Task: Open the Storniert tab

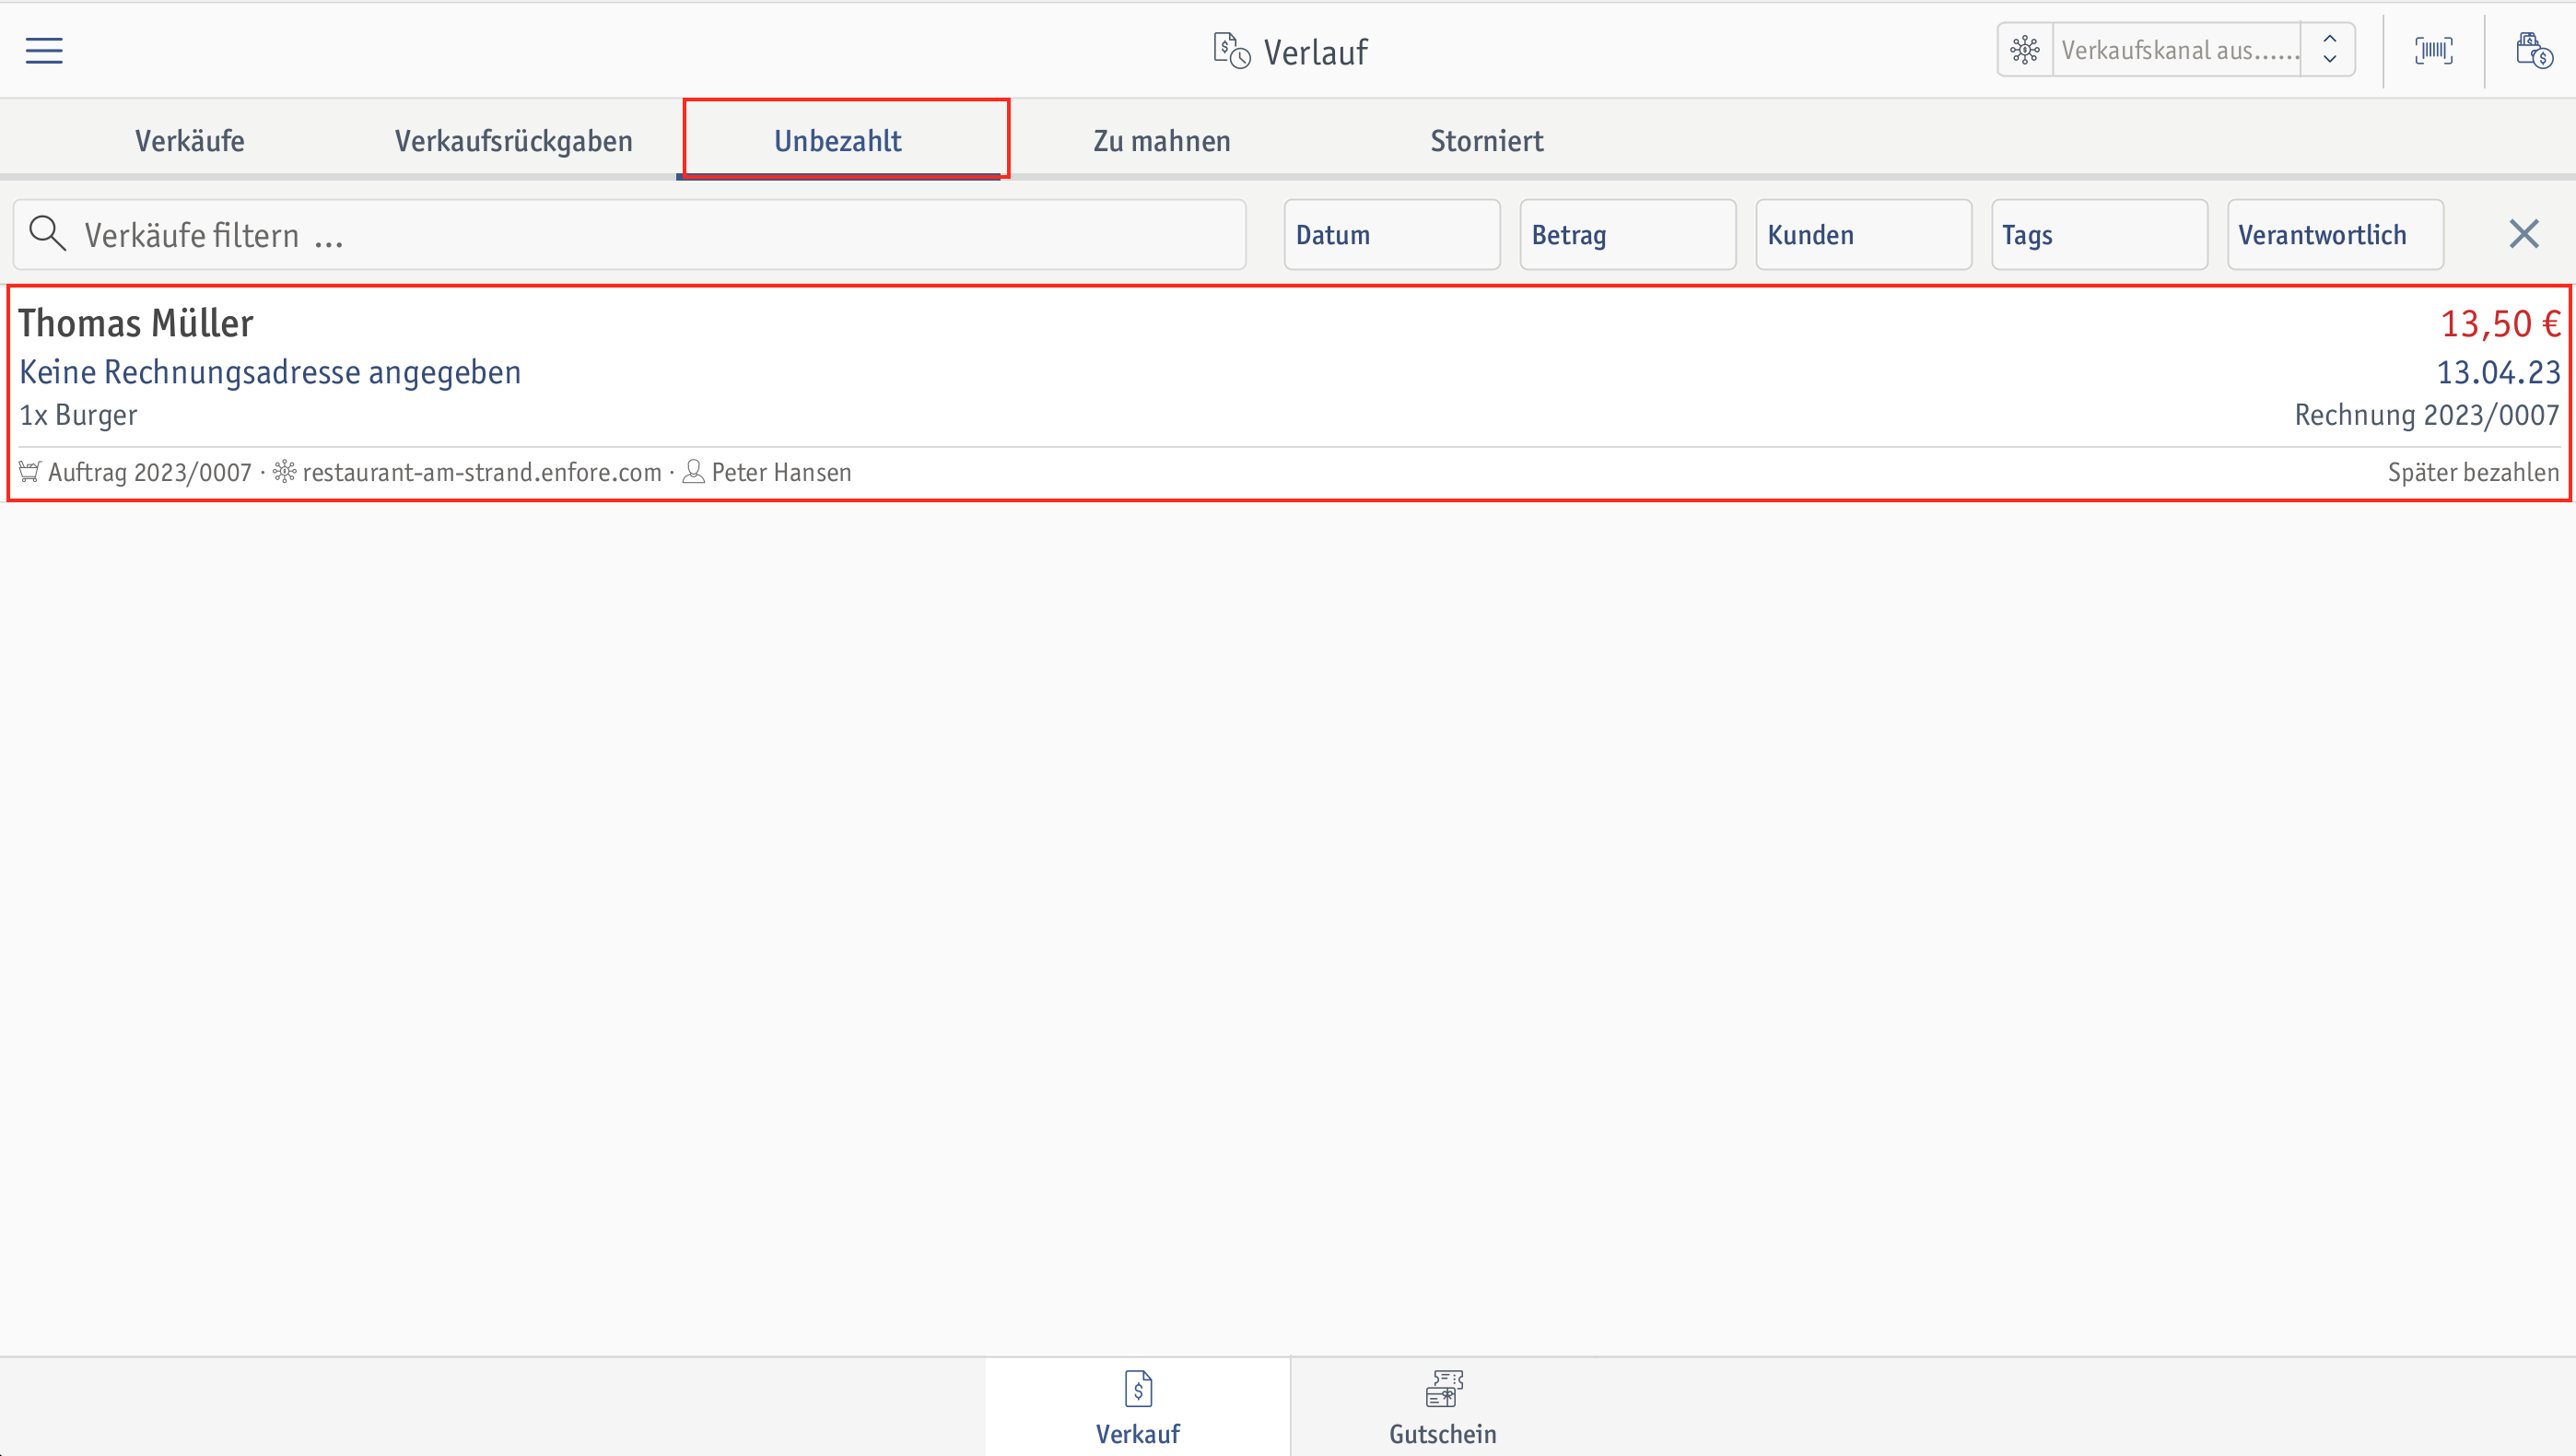Action: [x=1487, y=141]
